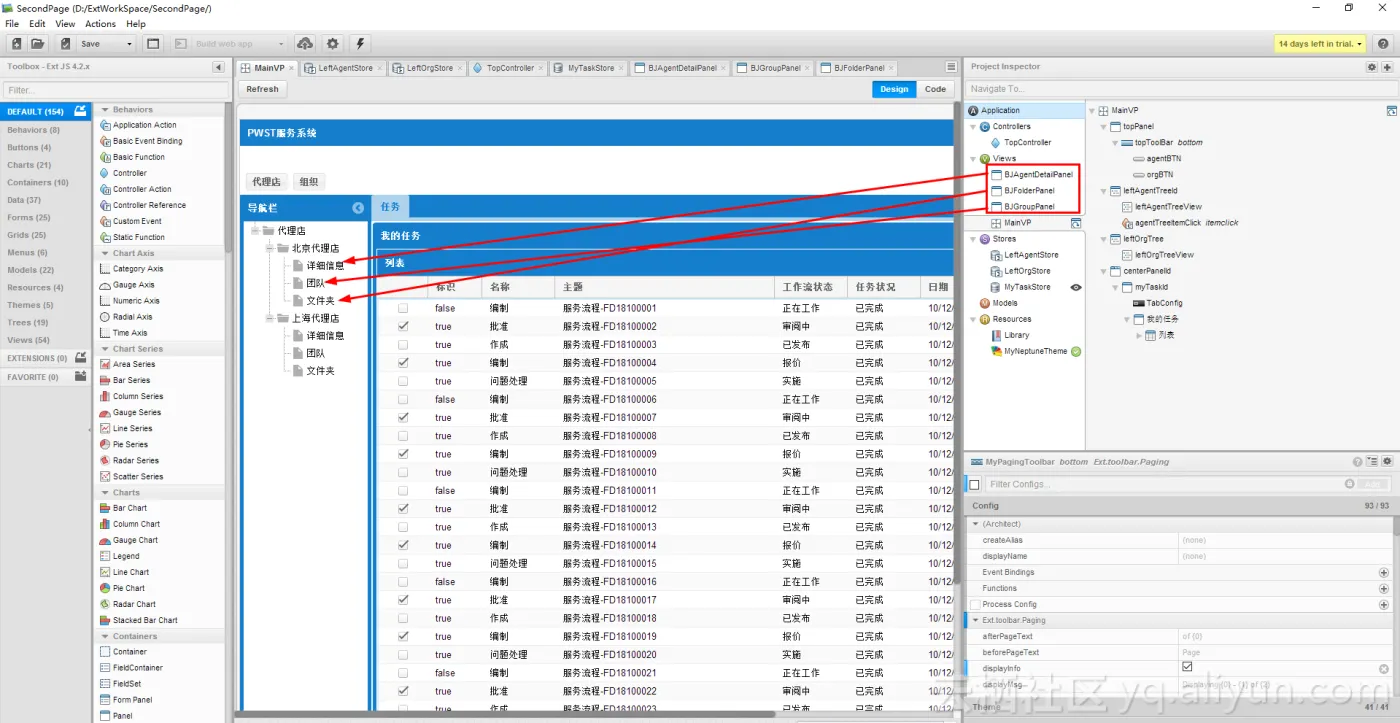This screenshot has width=1400, height=723.
Task: Open the Actions menu
Action: tap(100, 24)
